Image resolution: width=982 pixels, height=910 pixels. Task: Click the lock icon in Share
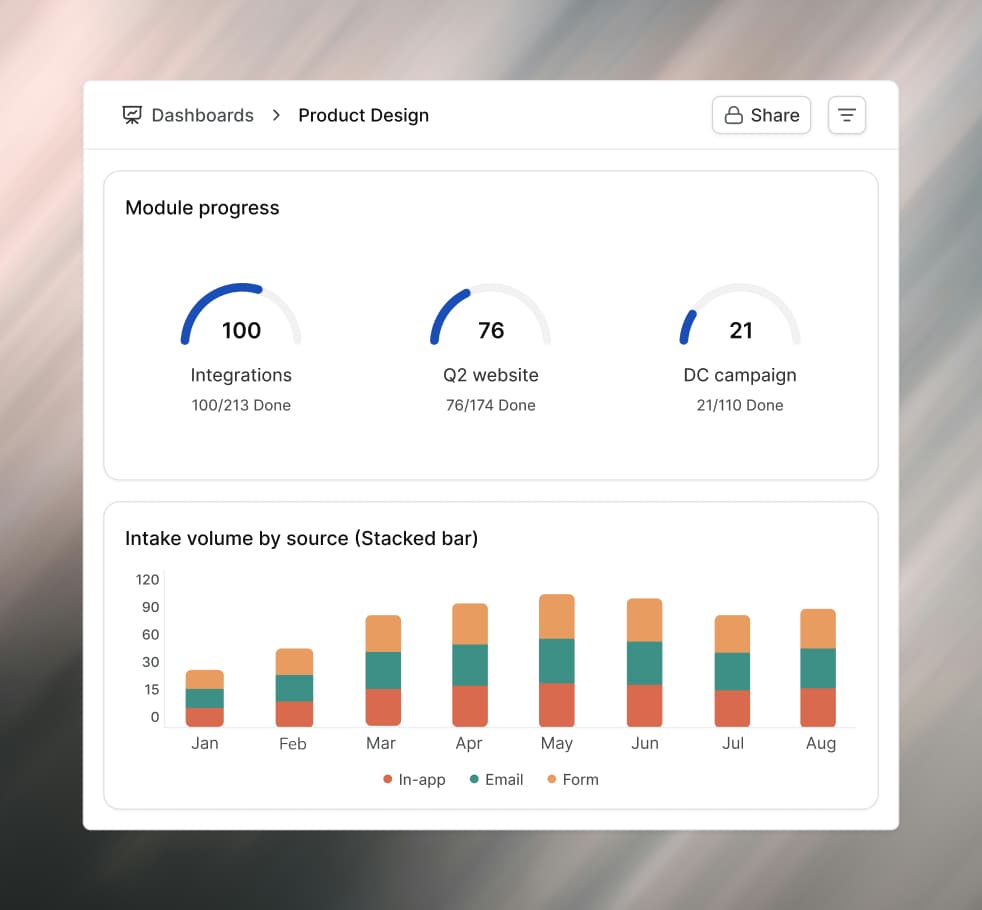[x=733, y=115]
